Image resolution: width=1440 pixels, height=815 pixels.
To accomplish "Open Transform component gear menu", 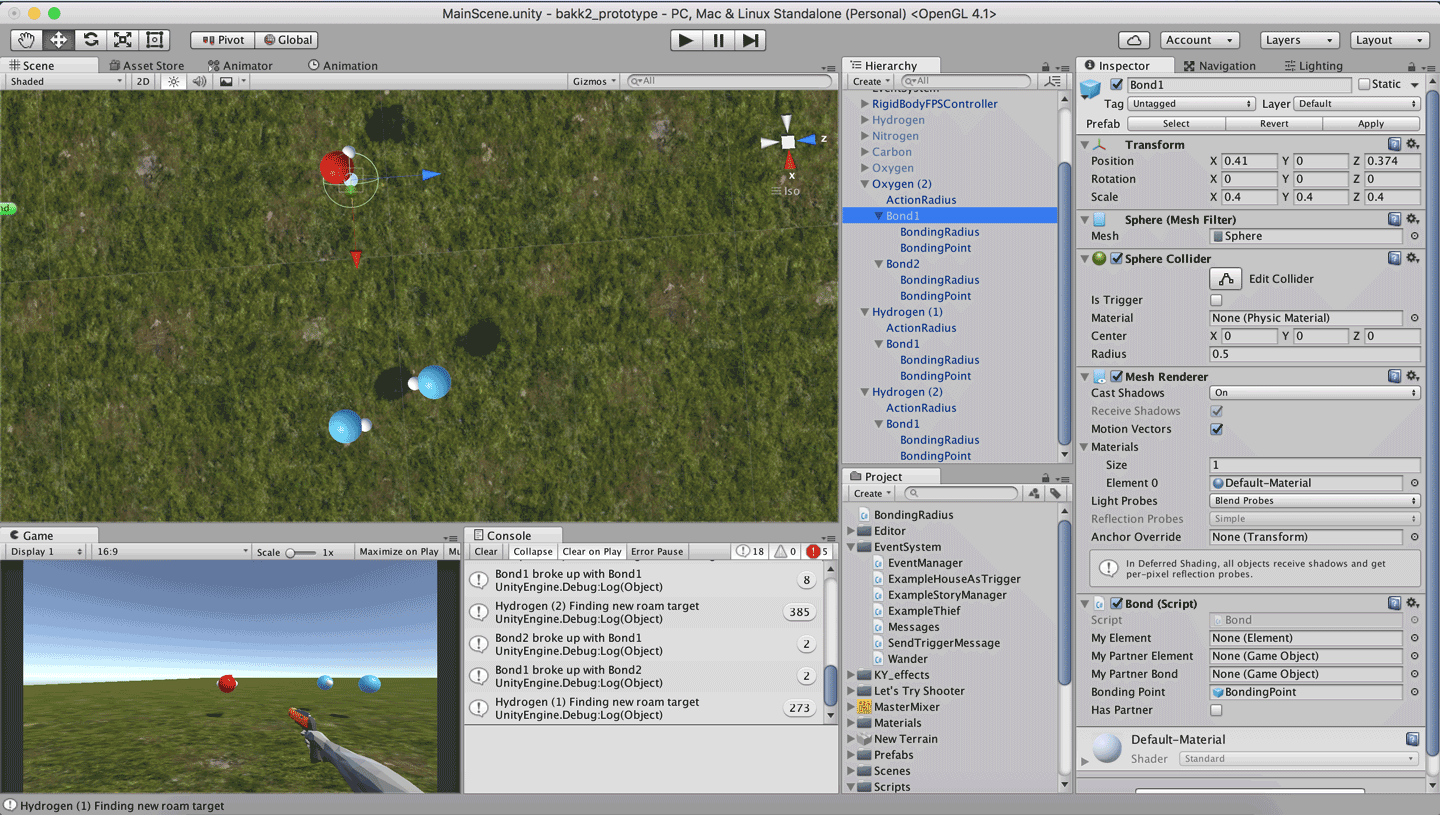I will (1412, 145).
